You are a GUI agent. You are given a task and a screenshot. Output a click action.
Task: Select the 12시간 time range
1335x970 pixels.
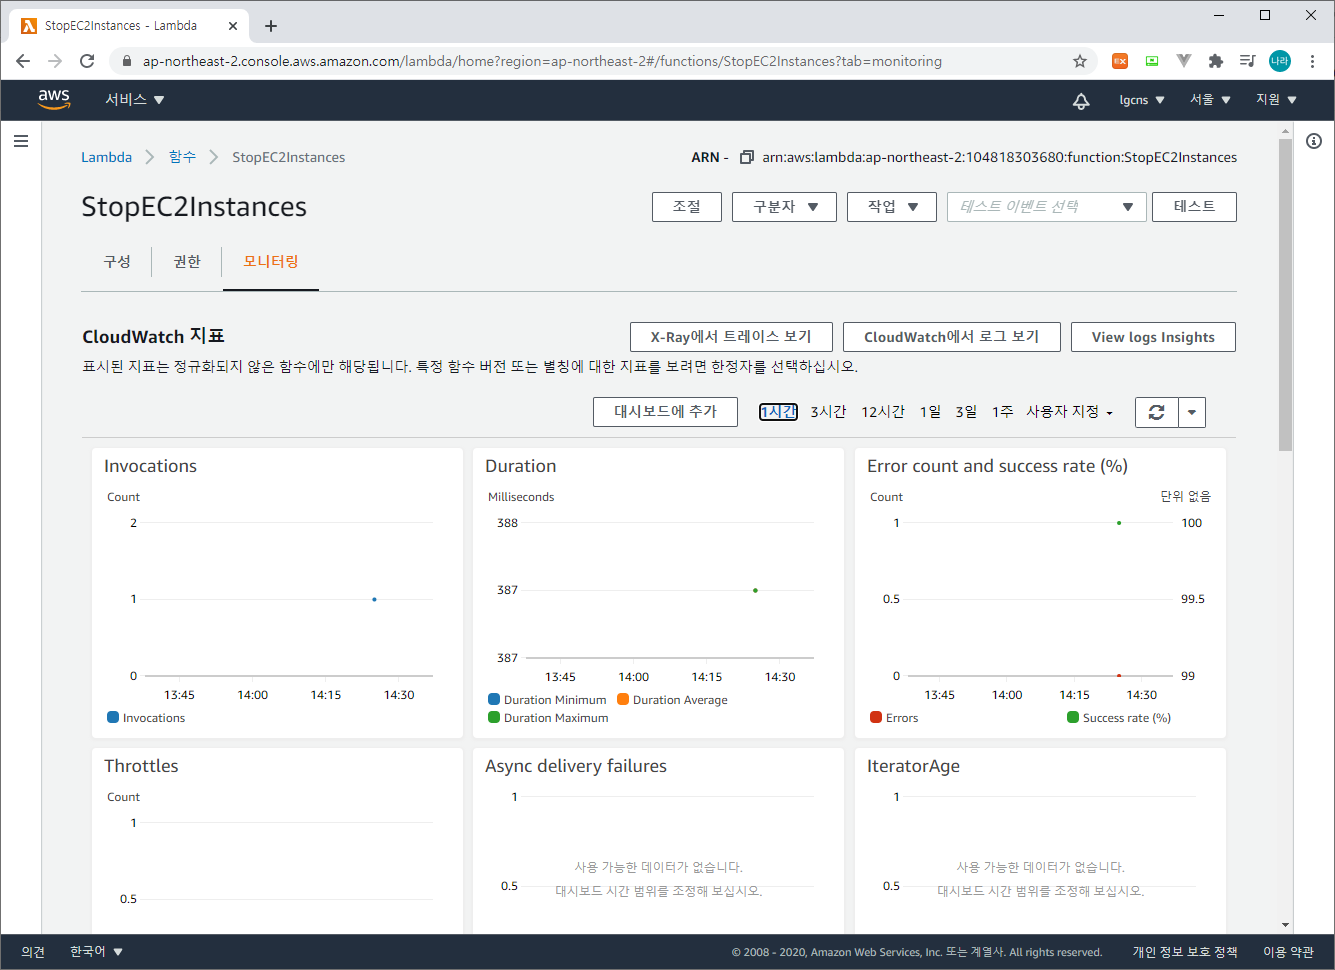click(x=883, y=412)
